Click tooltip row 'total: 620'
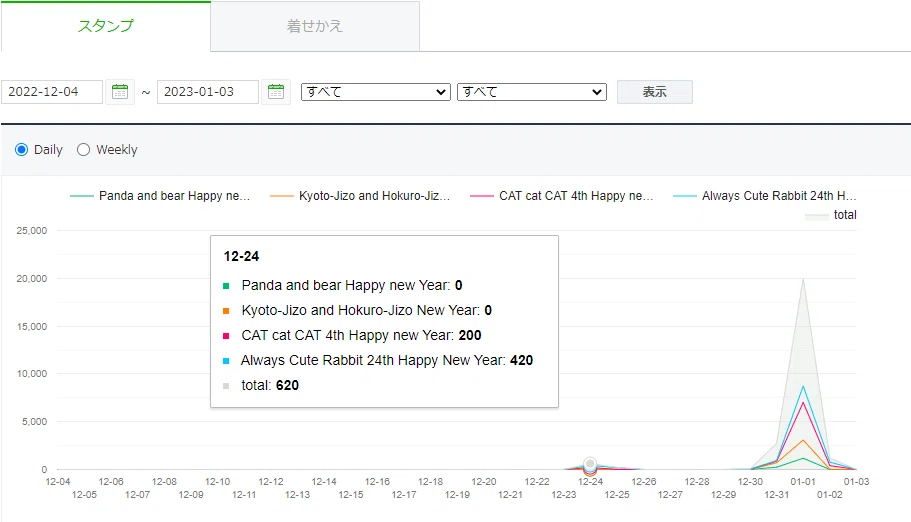Screen dimensions: 911x522 coord(261,385)
